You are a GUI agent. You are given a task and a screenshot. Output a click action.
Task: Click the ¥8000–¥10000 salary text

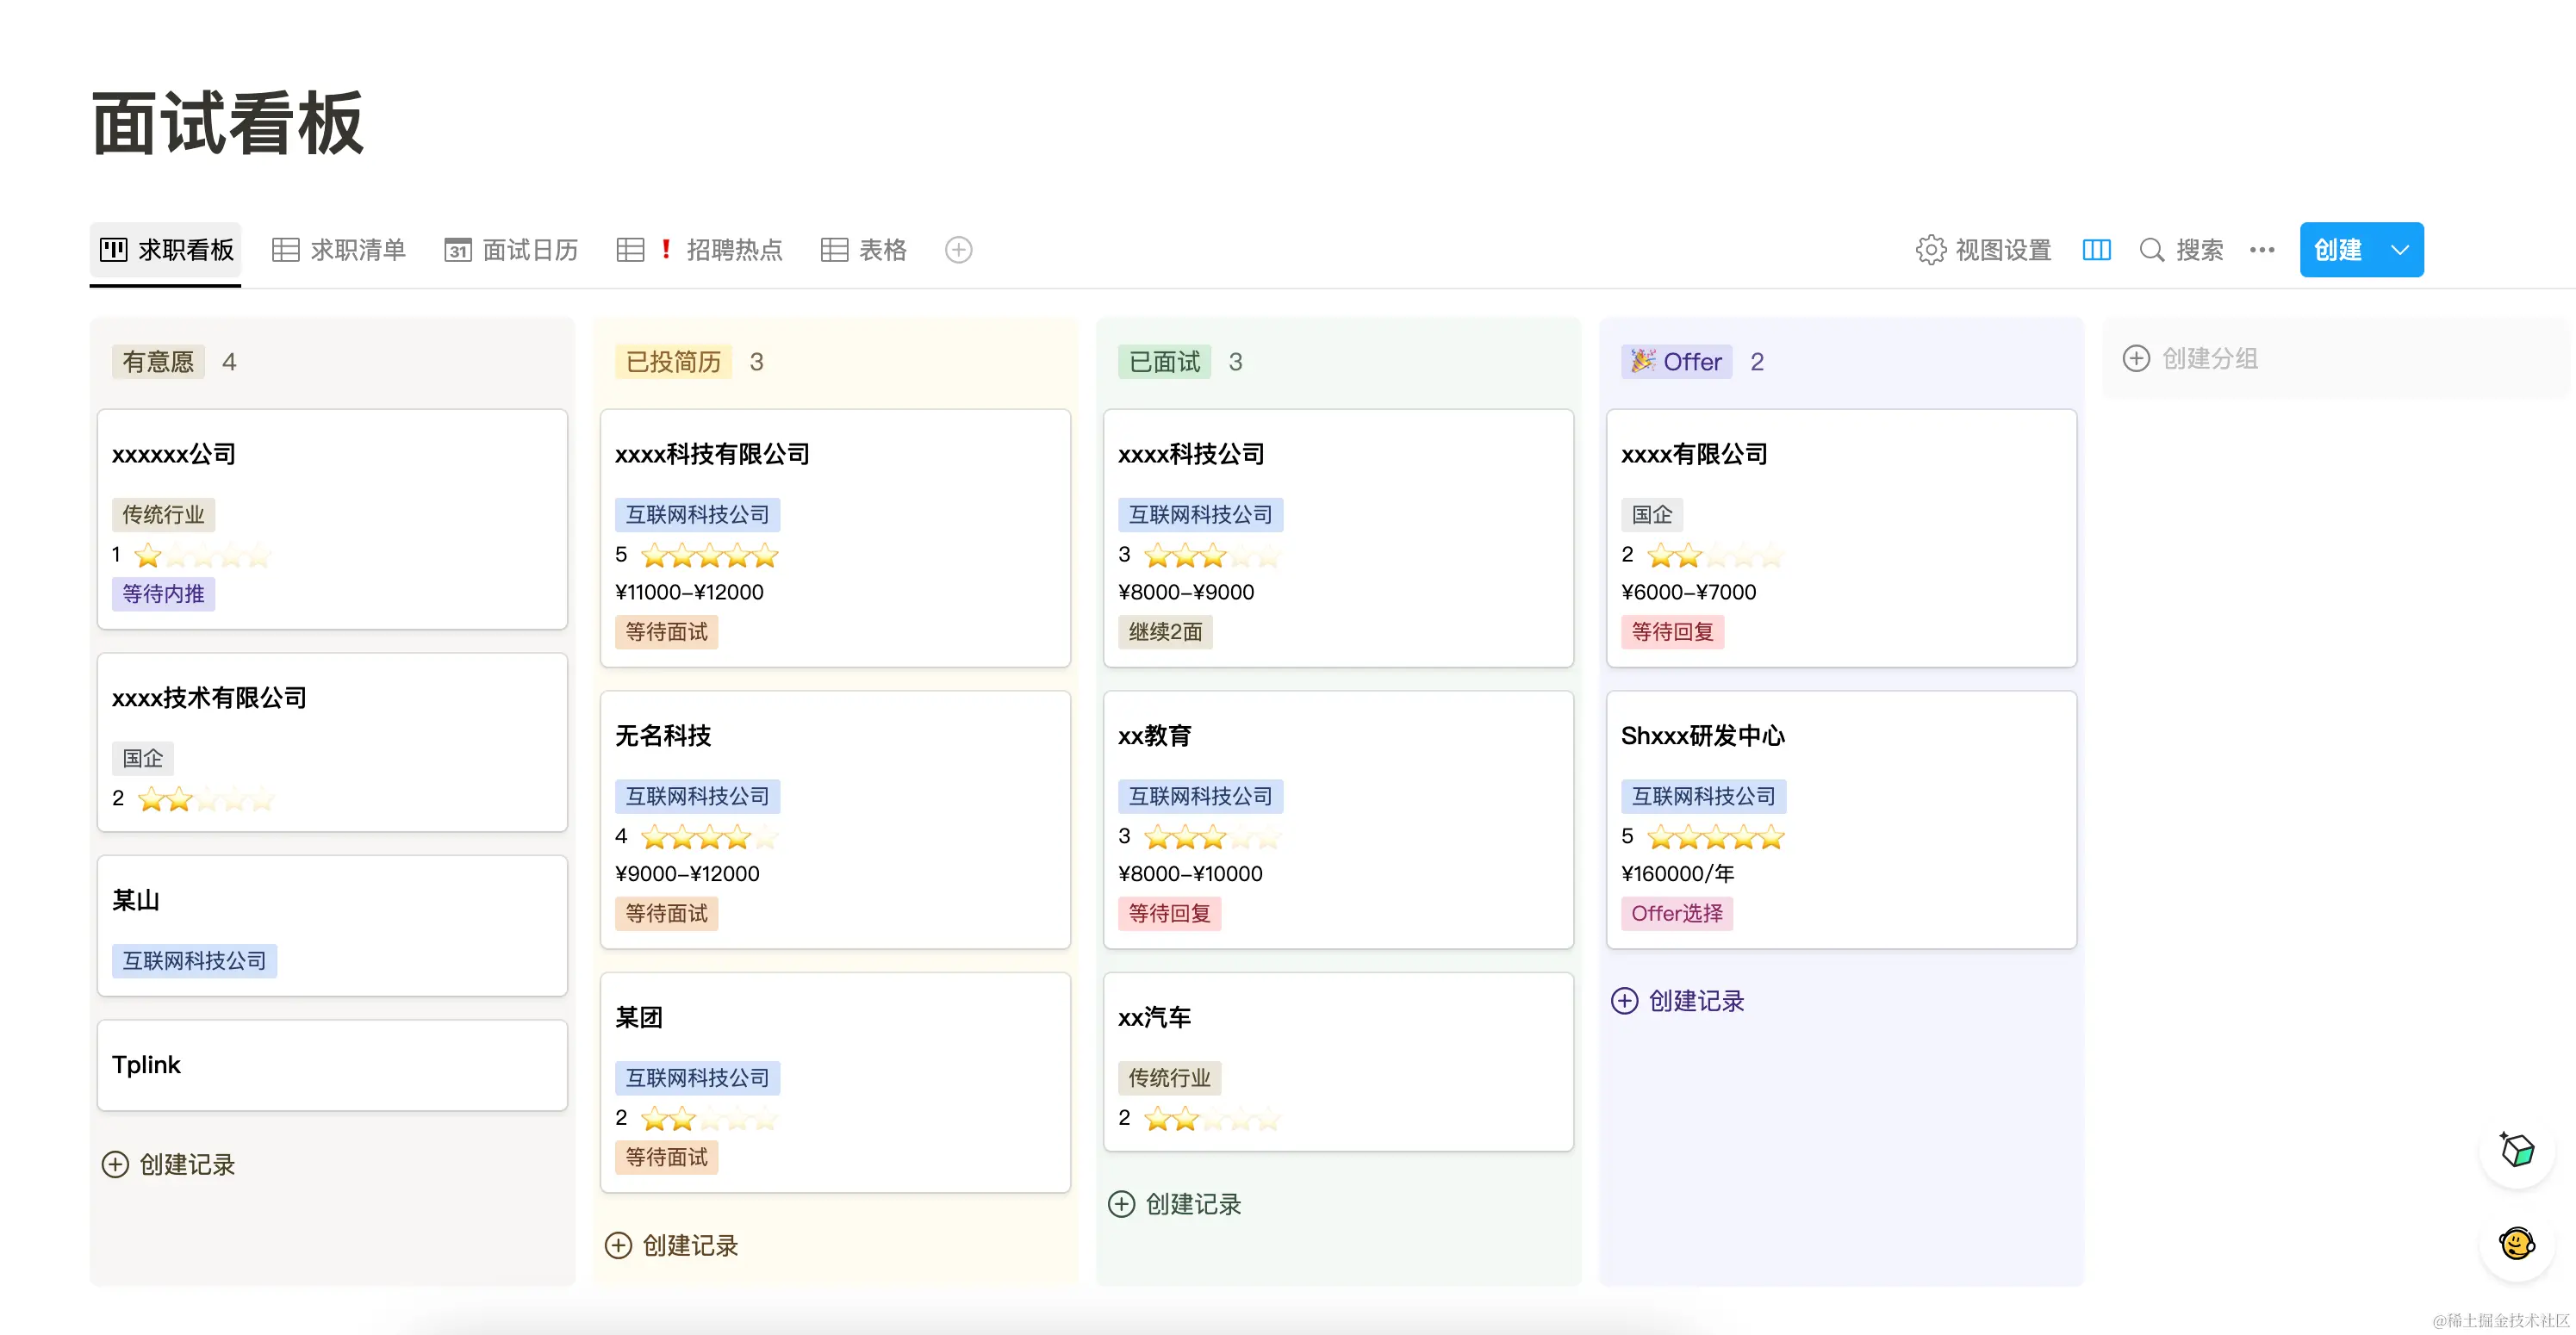point(1190,874)
